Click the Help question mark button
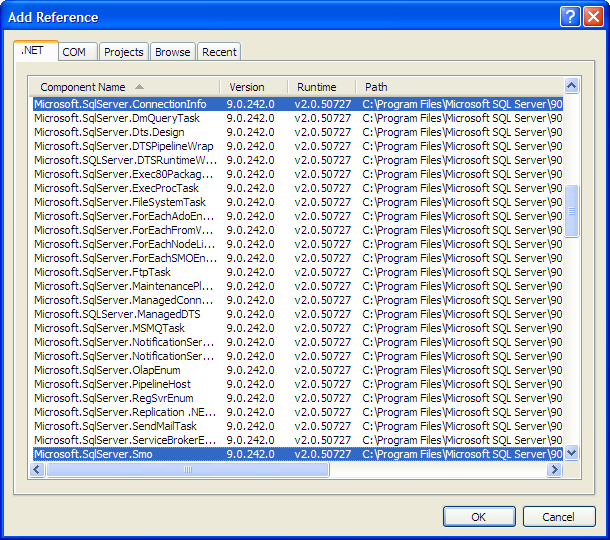Screen dimensions: 610x540 (570, 17)
